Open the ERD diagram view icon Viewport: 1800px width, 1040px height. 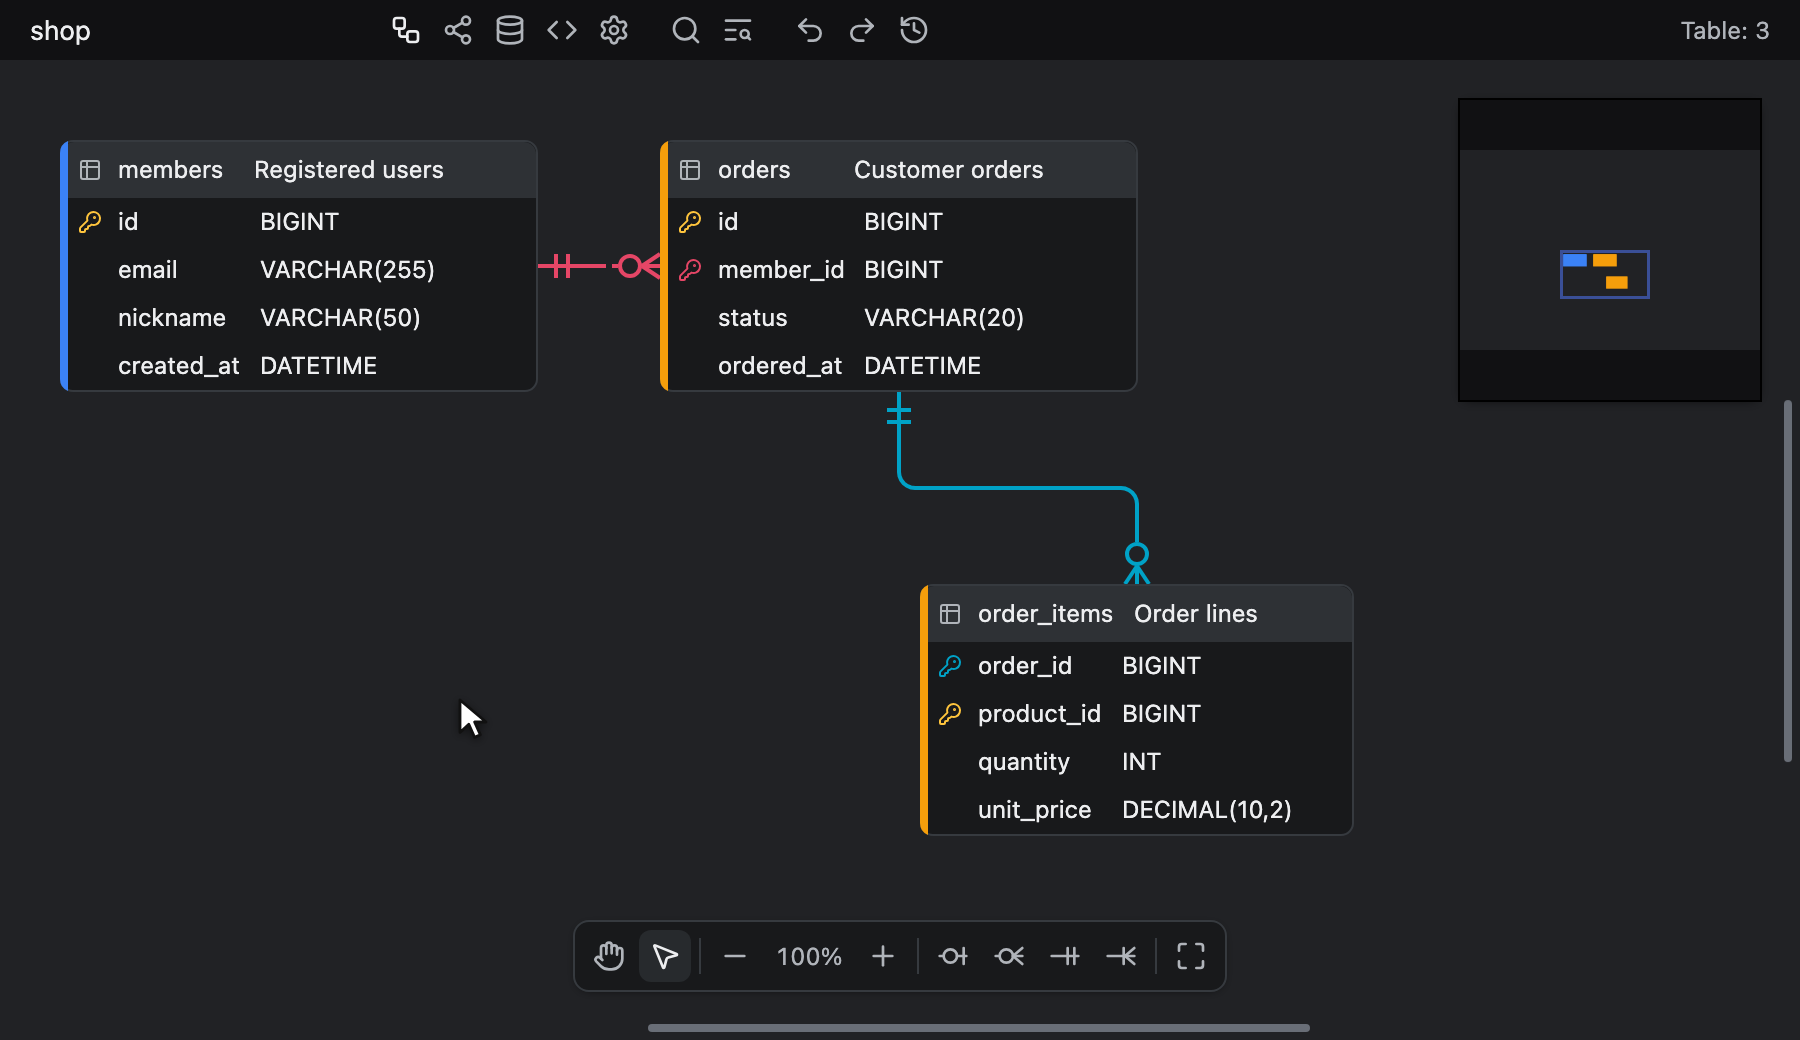(405, 30)
